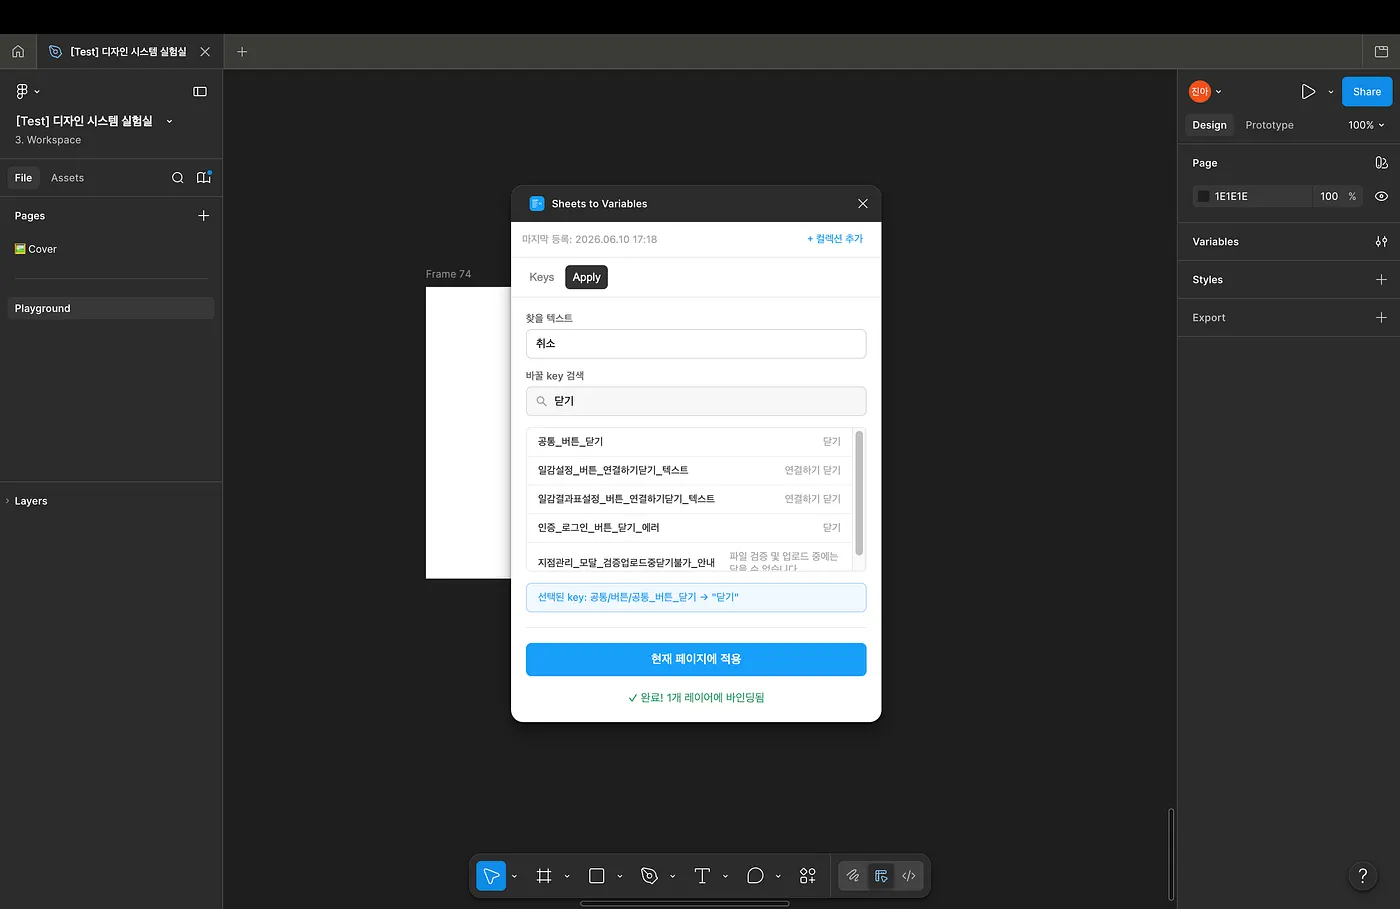Switch to the Keys tab in plugin
Viewport: 1400px width, 909px height.
542,277
